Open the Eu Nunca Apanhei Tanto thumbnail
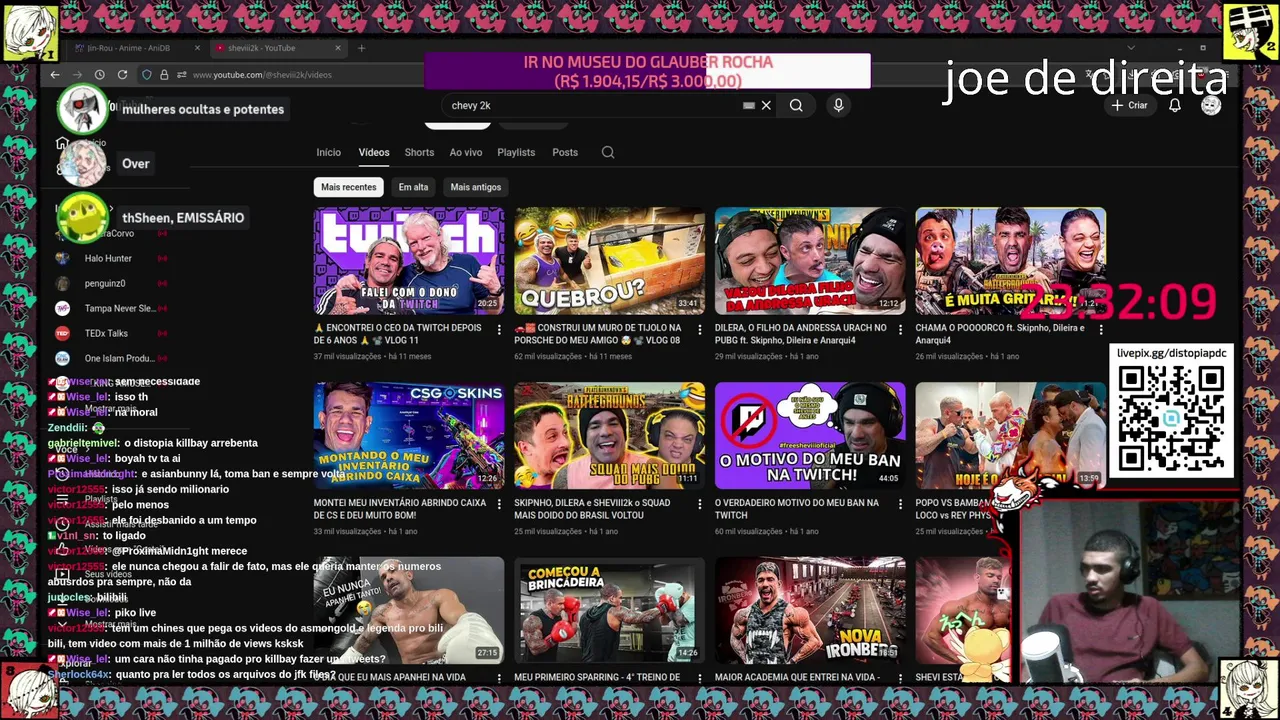1280x720 pixels. (x=409, y=610)
